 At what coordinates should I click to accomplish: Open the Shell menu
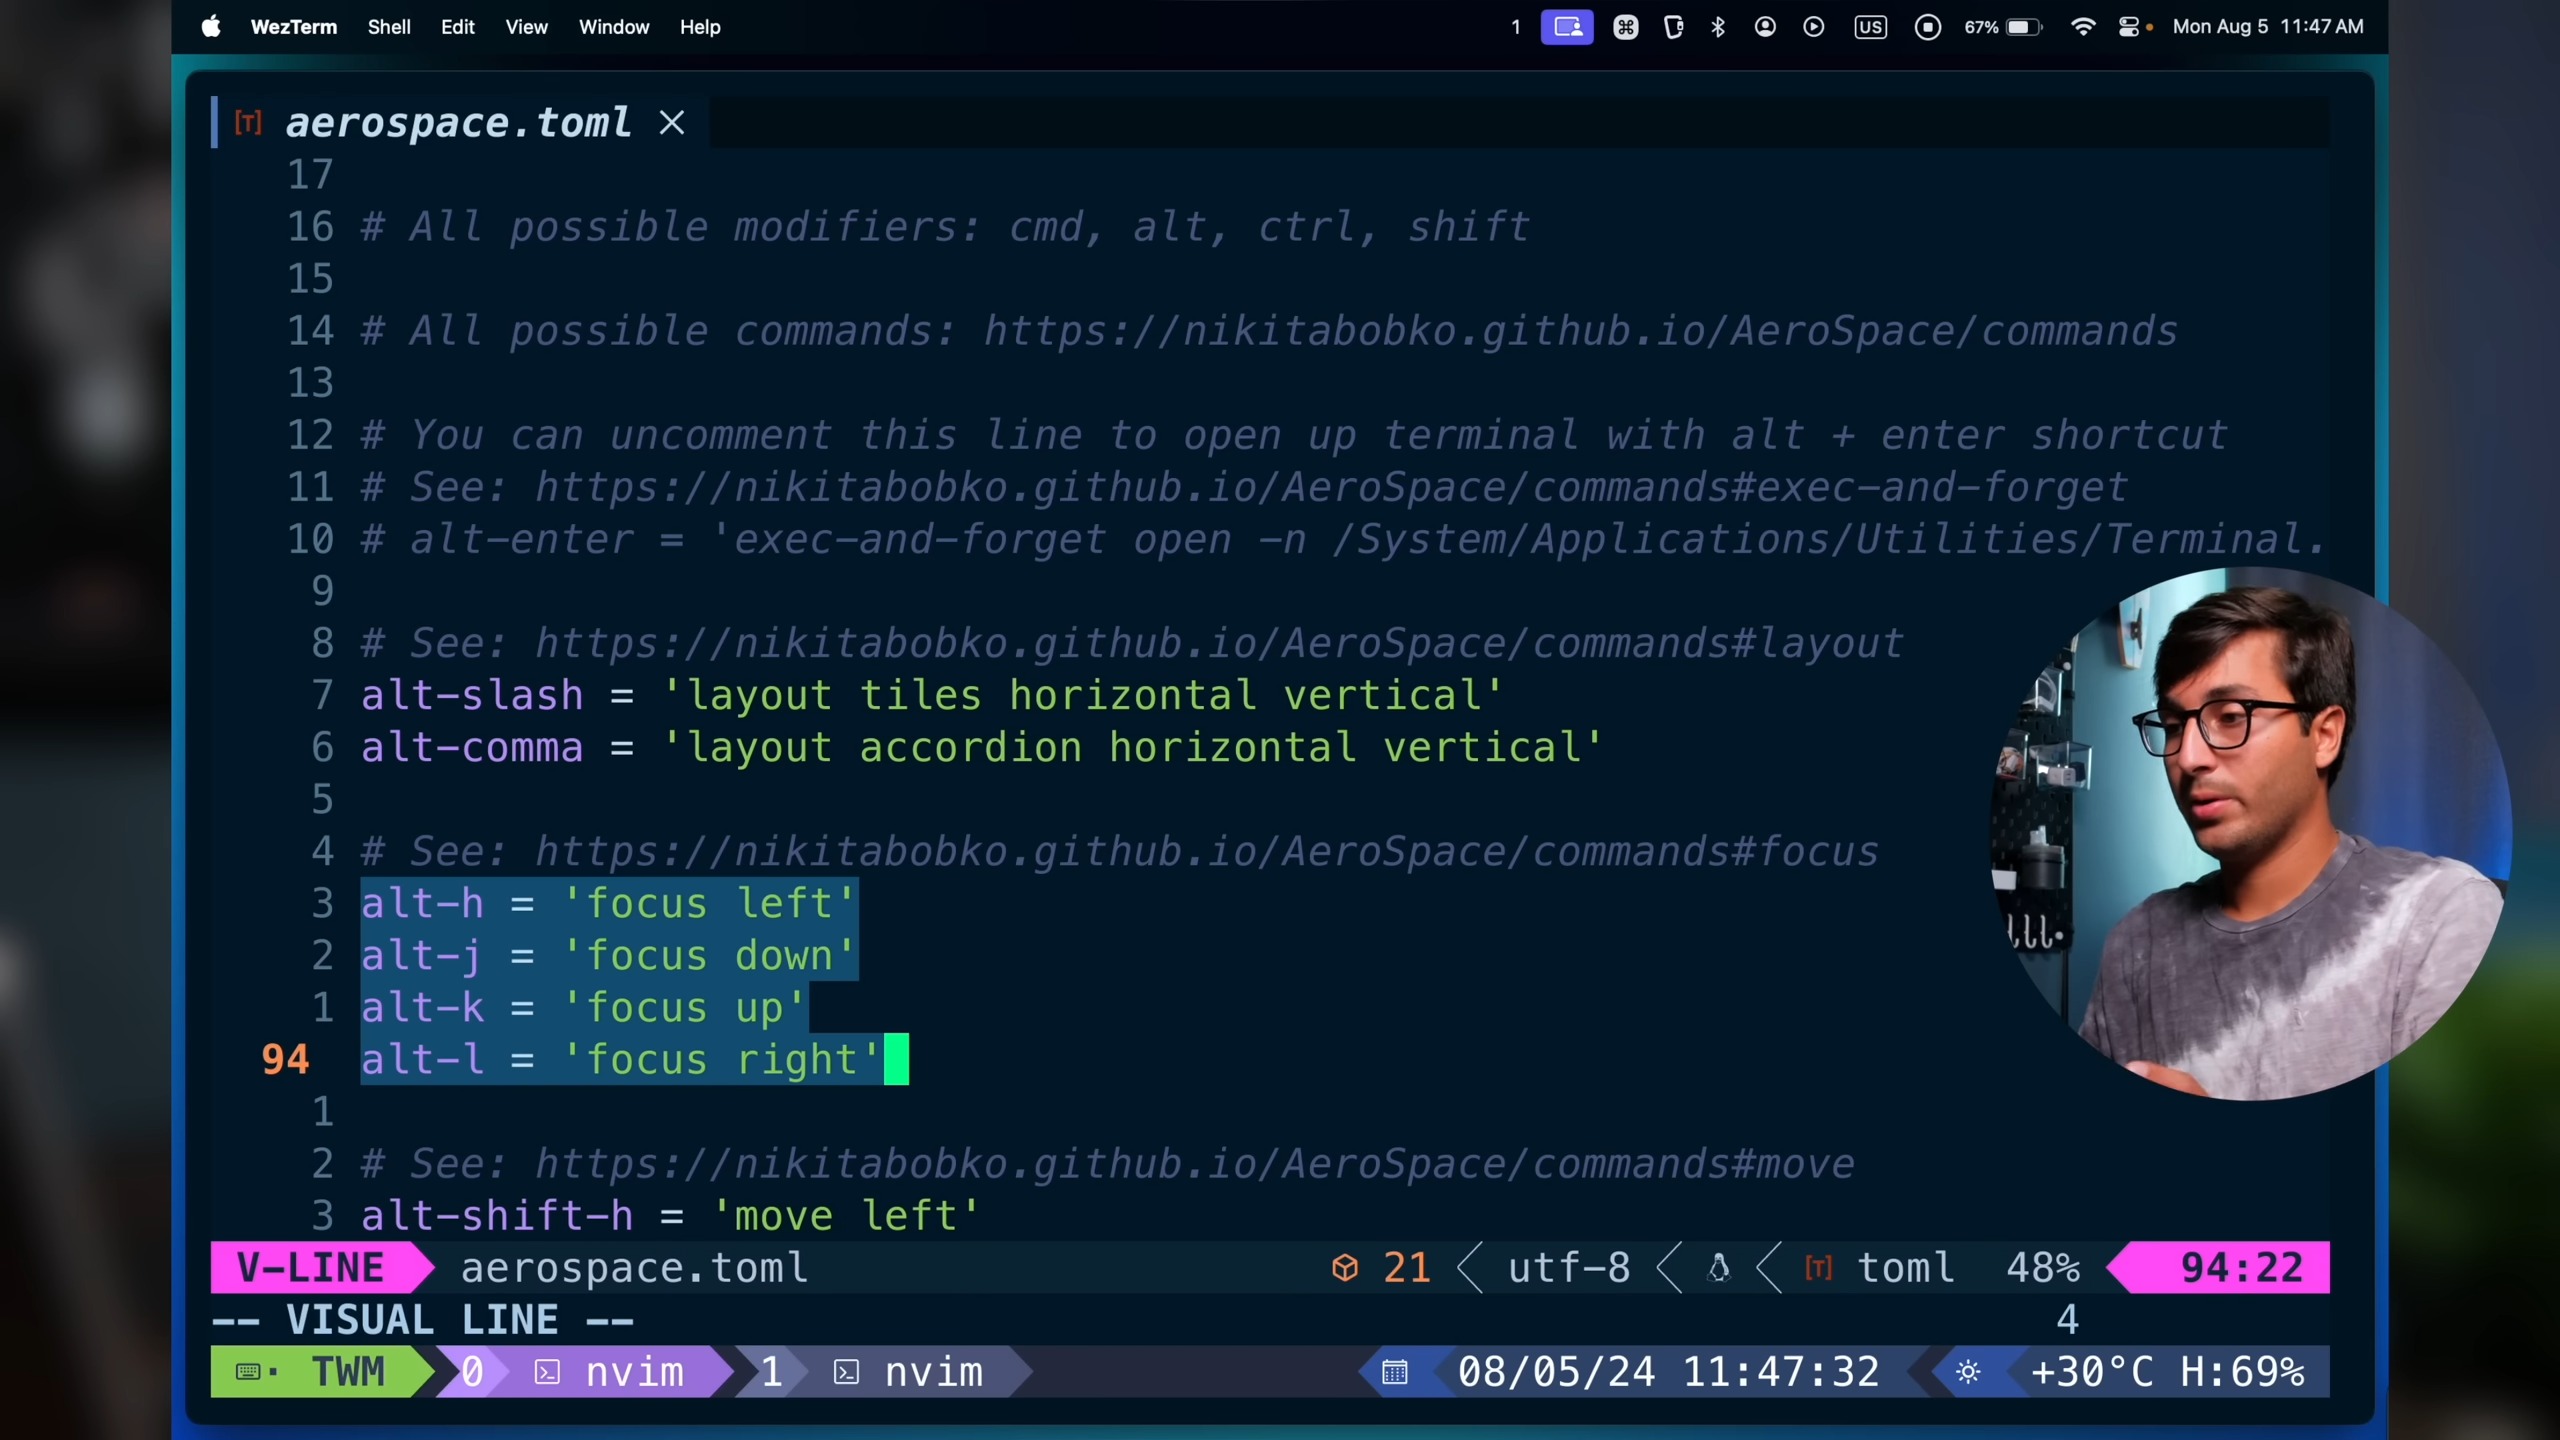coord(389,27)
